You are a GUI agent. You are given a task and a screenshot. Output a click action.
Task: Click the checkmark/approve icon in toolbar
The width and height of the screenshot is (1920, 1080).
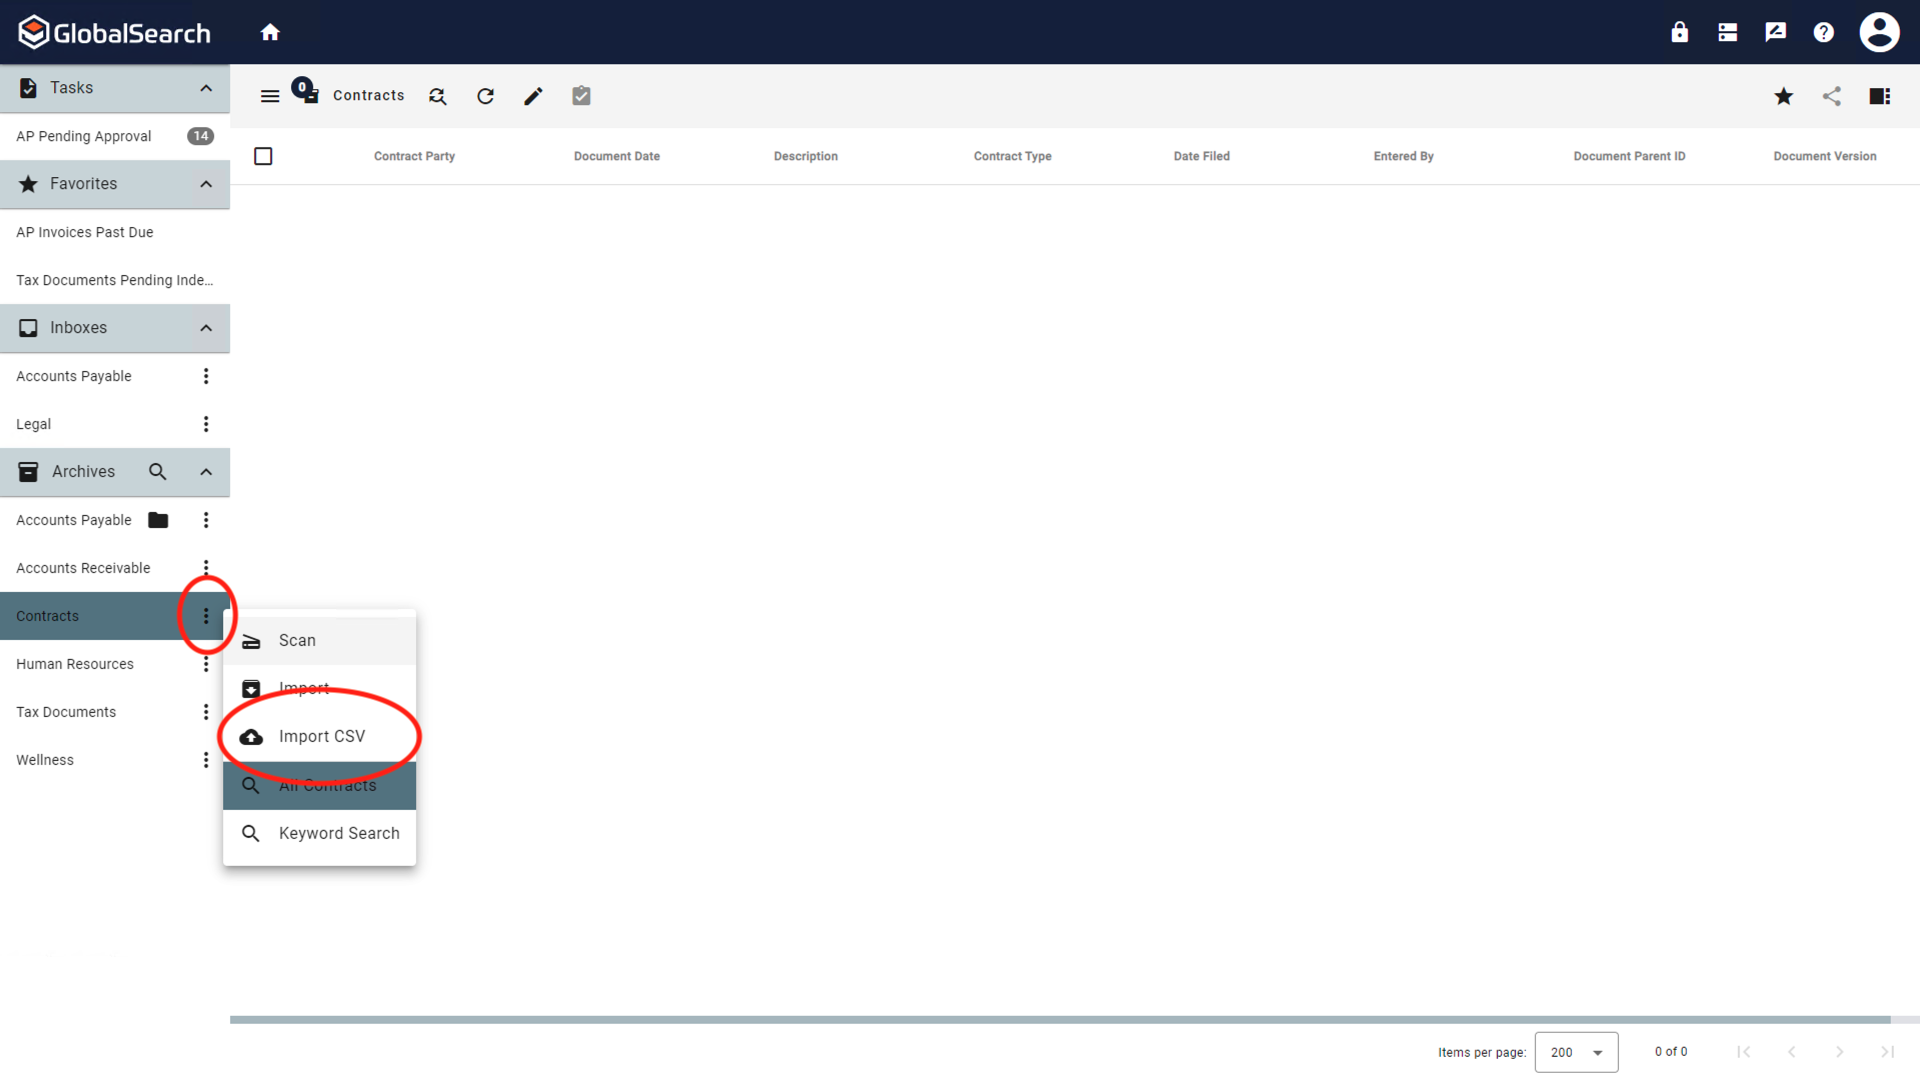[580, 95]
